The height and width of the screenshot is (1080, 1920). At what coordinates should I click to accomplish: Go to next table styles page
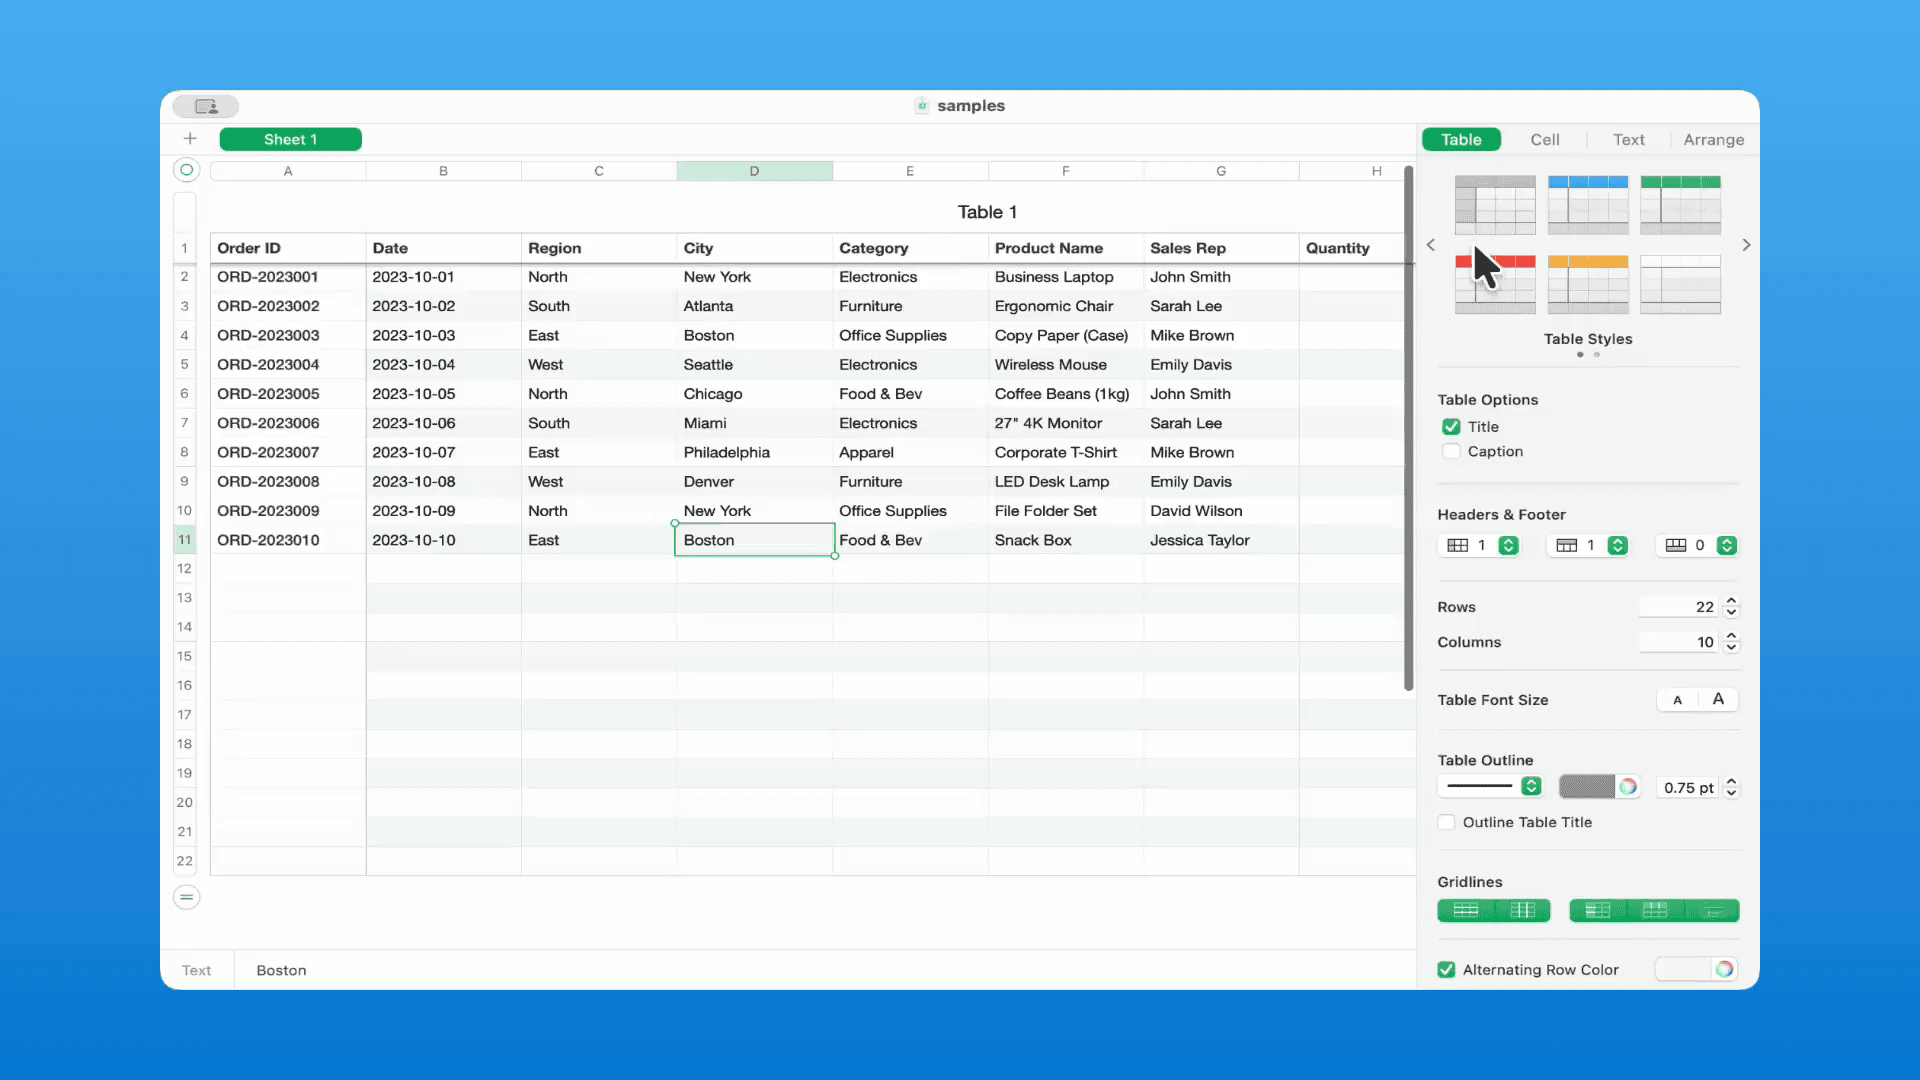tap(1746, 245)
